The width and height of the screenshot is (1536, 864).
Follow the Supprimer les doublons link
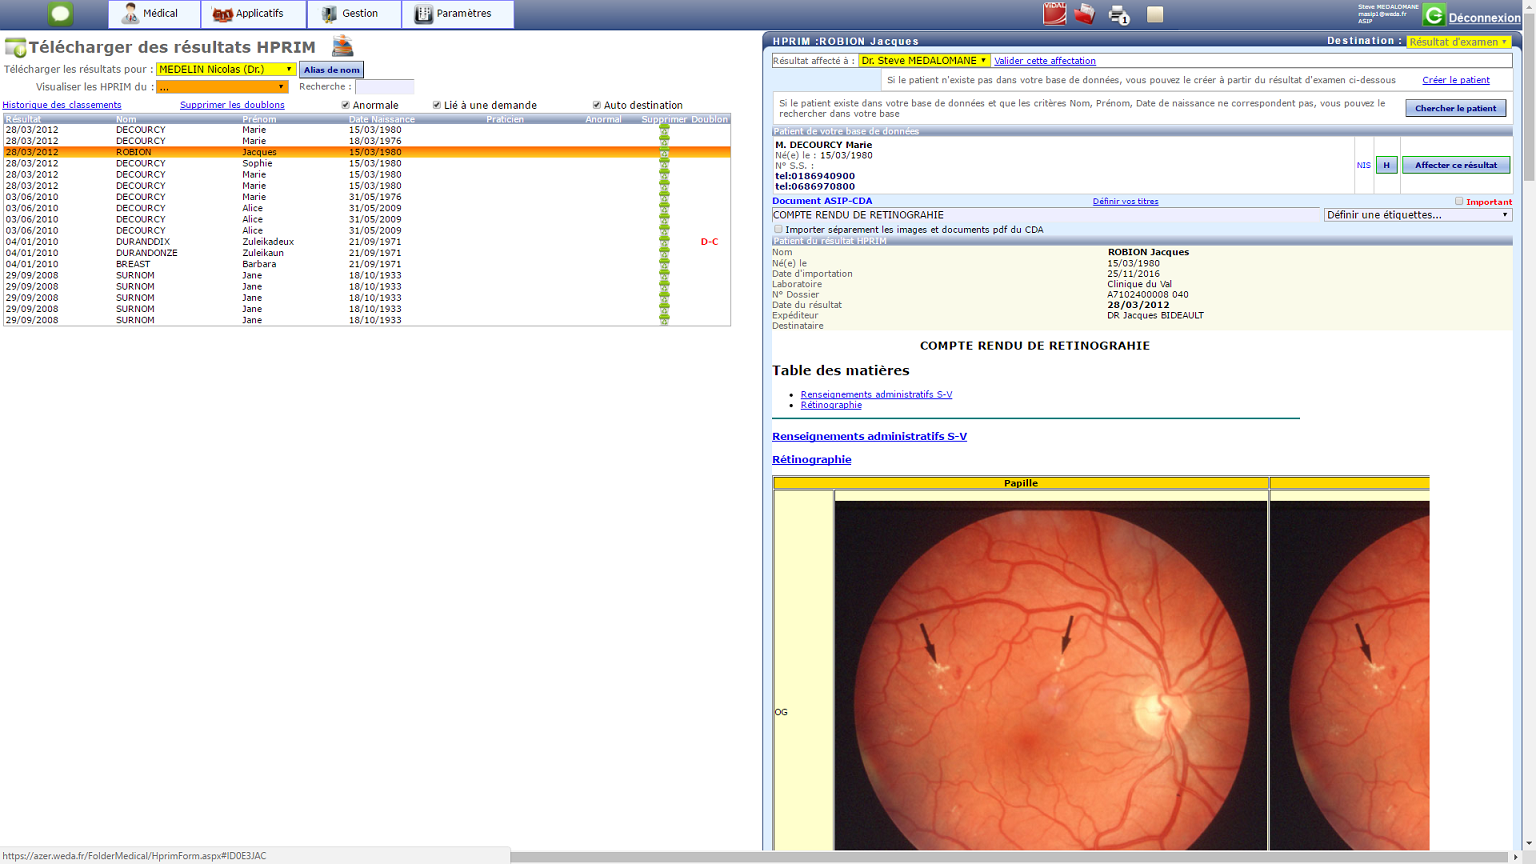coord(232,105)
